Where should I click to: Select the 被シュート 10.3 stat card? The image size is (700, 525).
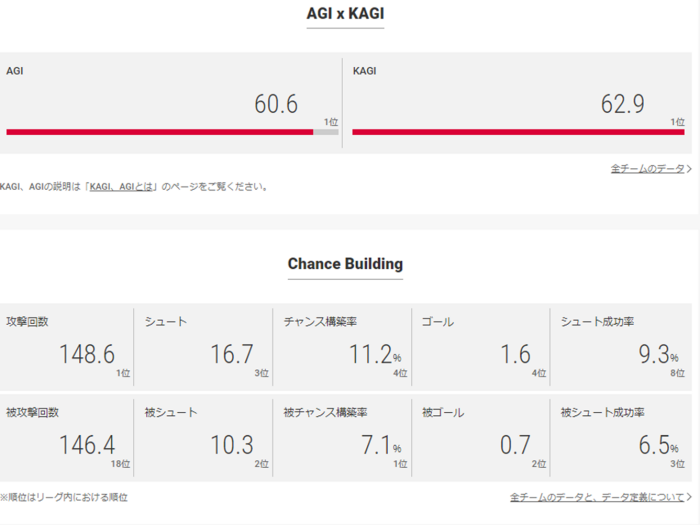click(204, 437)
